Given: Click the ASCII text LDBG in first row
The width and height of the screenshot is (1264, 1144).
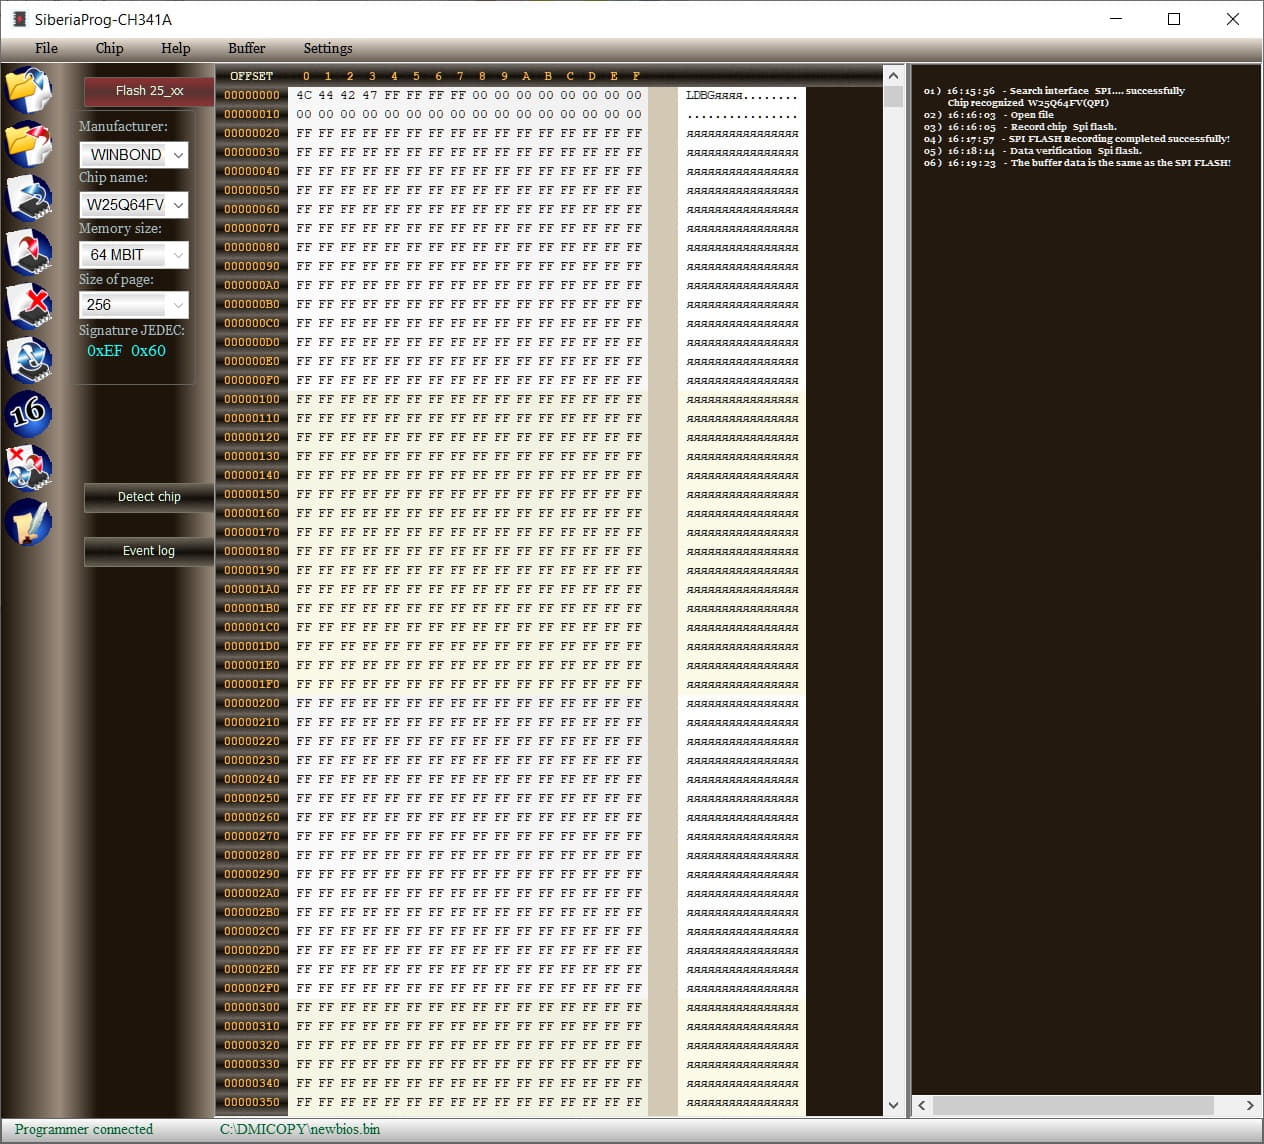Looking at the screenshot, I should pos(699,95).
